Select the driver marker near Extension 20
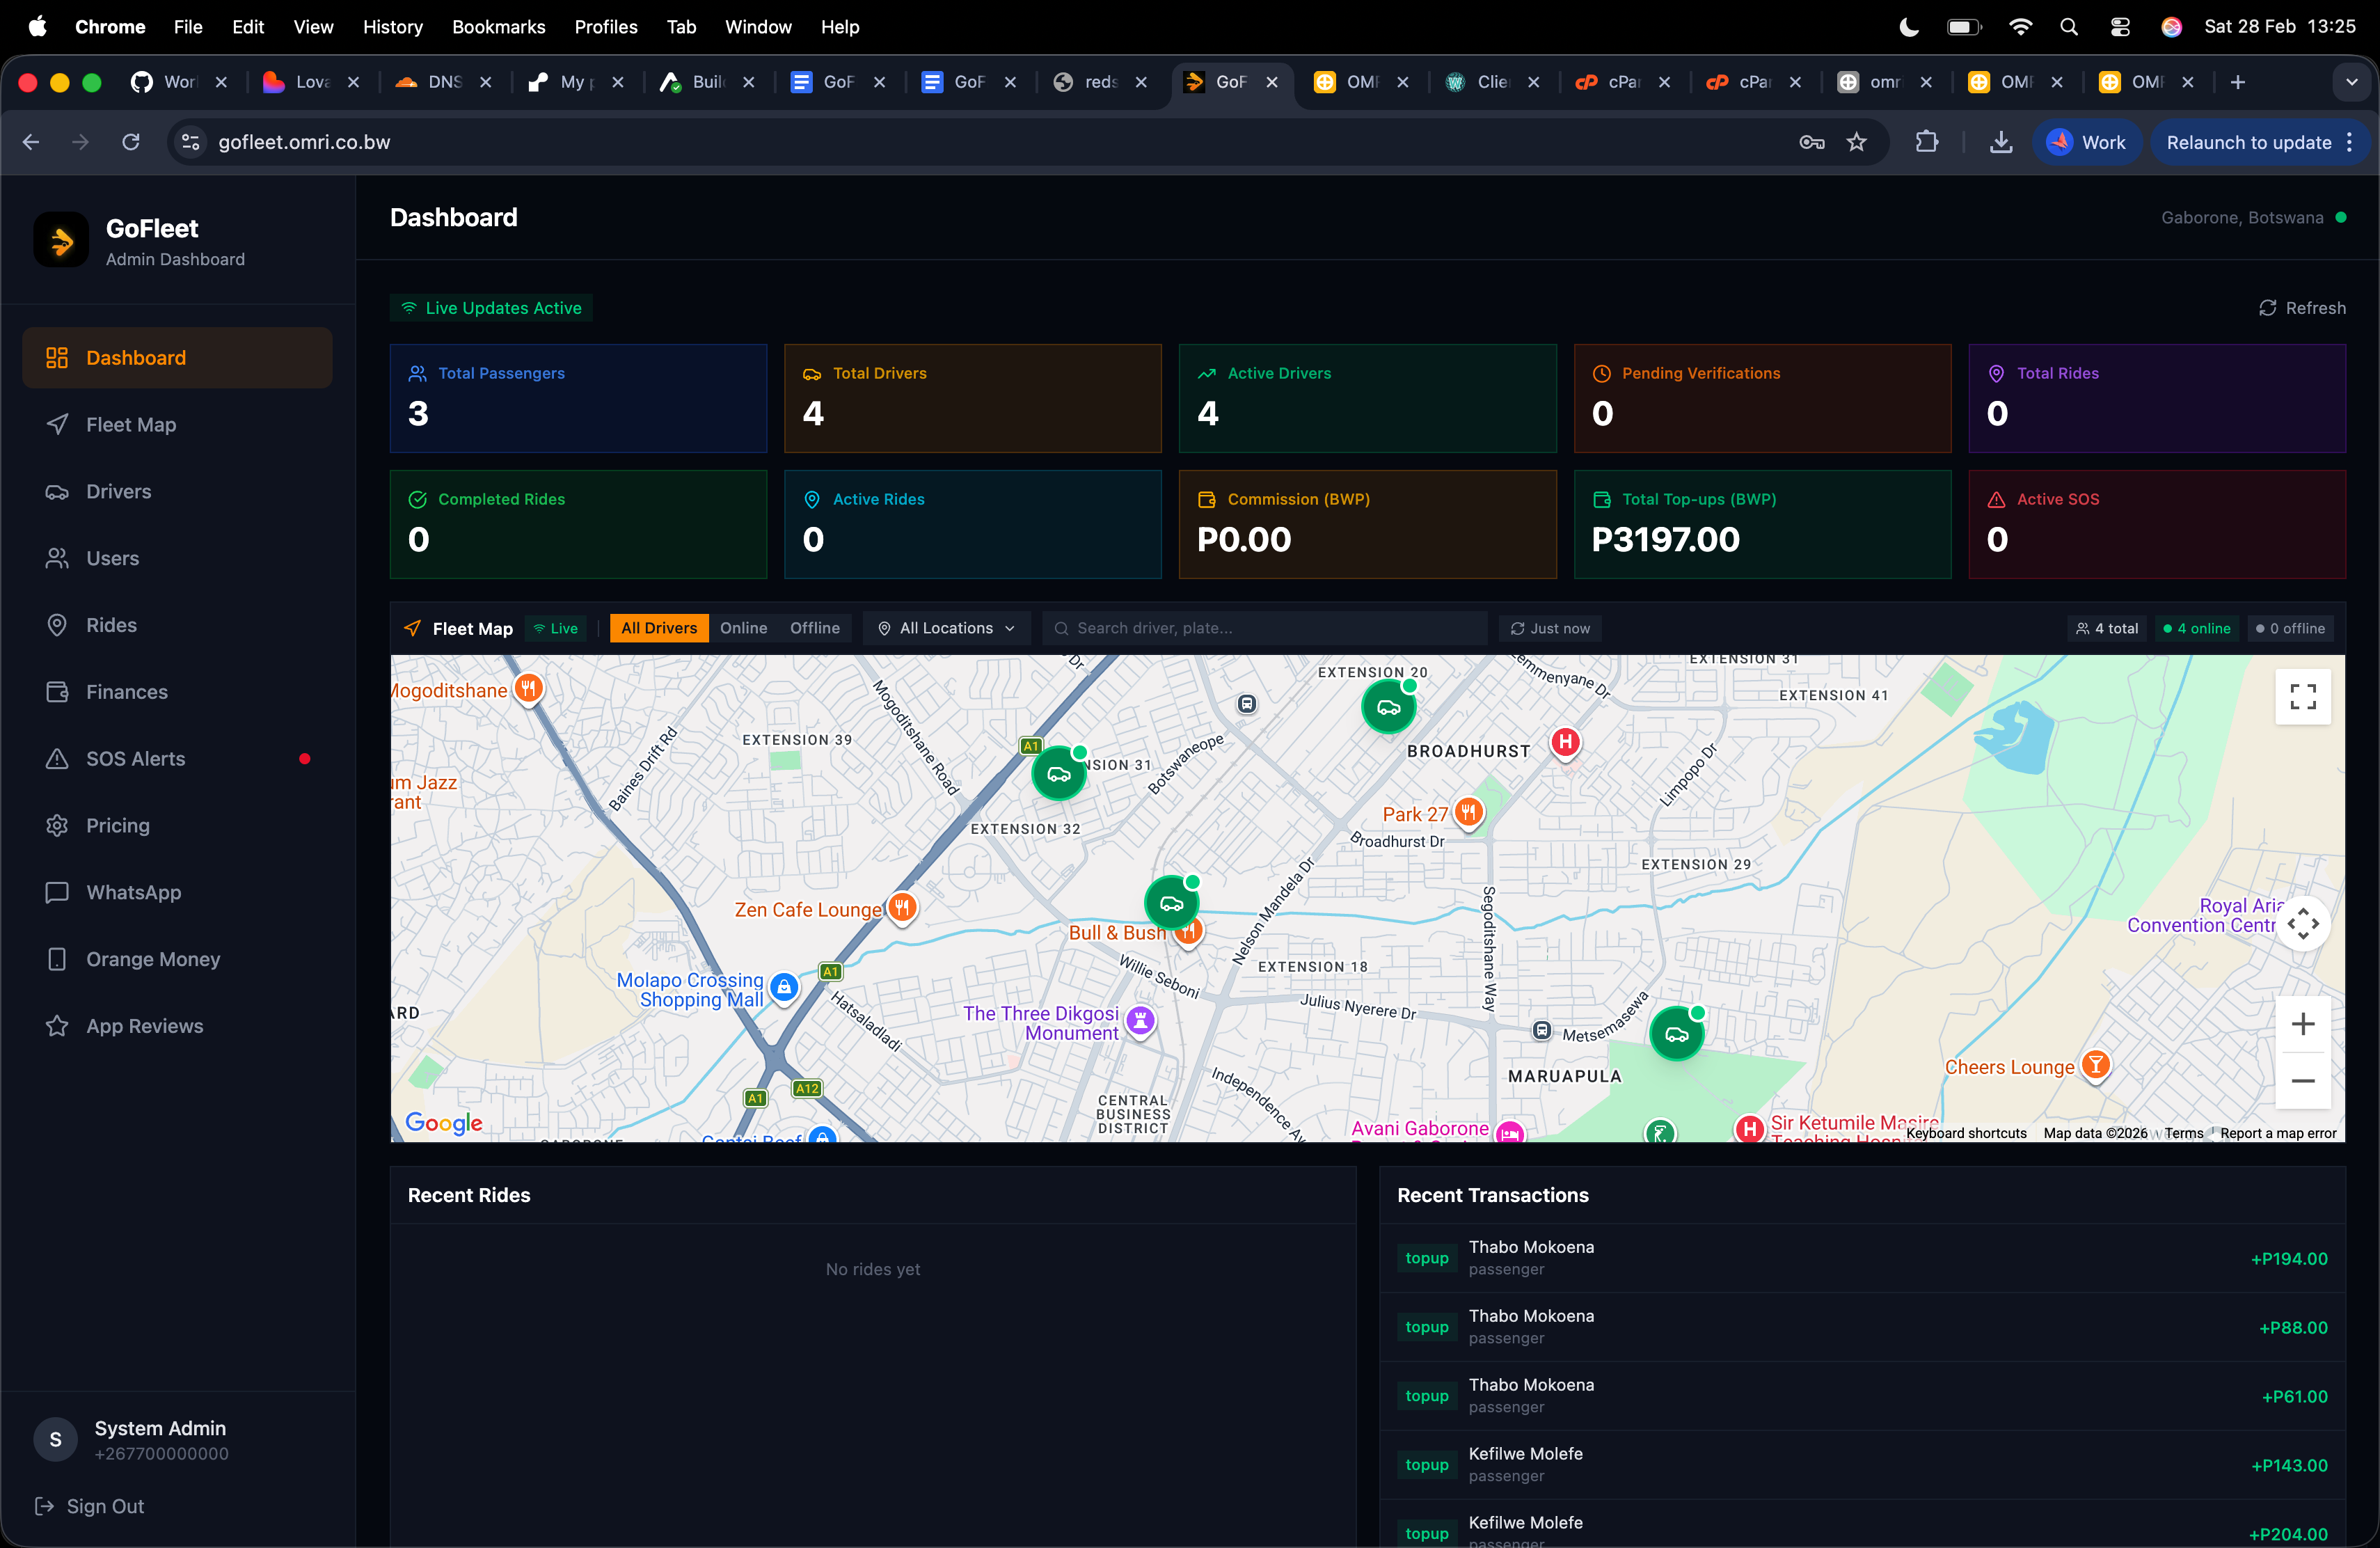The height and width of the screenshot is (1548, 2380). 1389,707
